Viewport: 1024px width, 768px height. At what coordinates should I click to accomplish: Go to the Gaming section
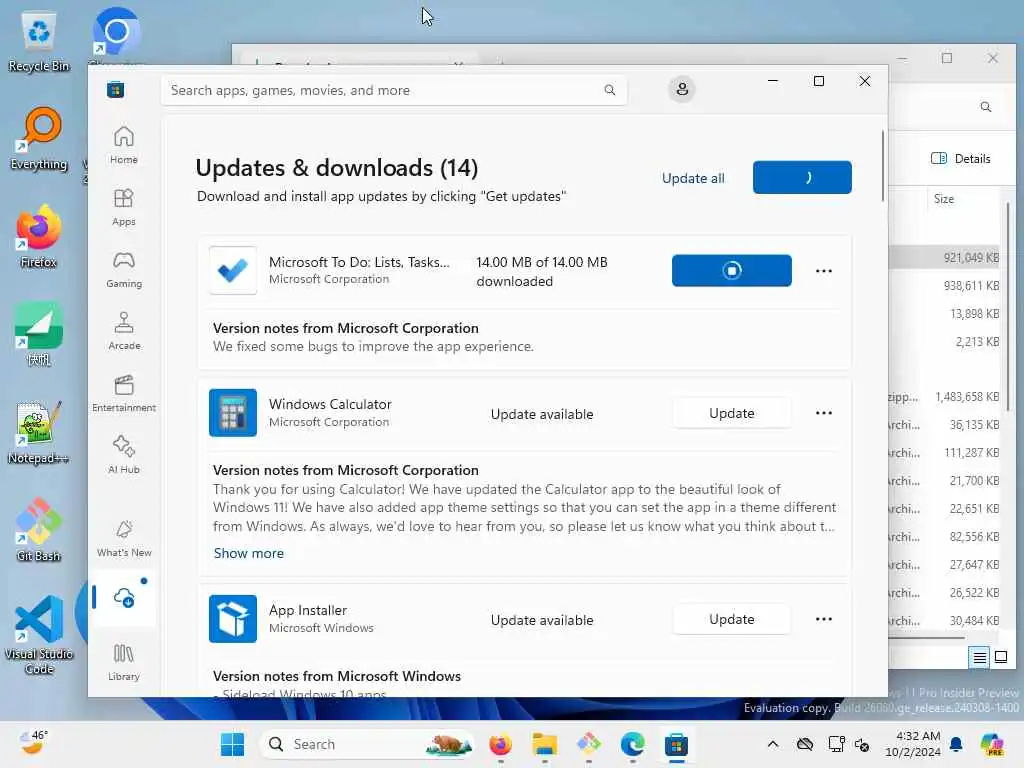pyautogui.click(x=123, y=269)
